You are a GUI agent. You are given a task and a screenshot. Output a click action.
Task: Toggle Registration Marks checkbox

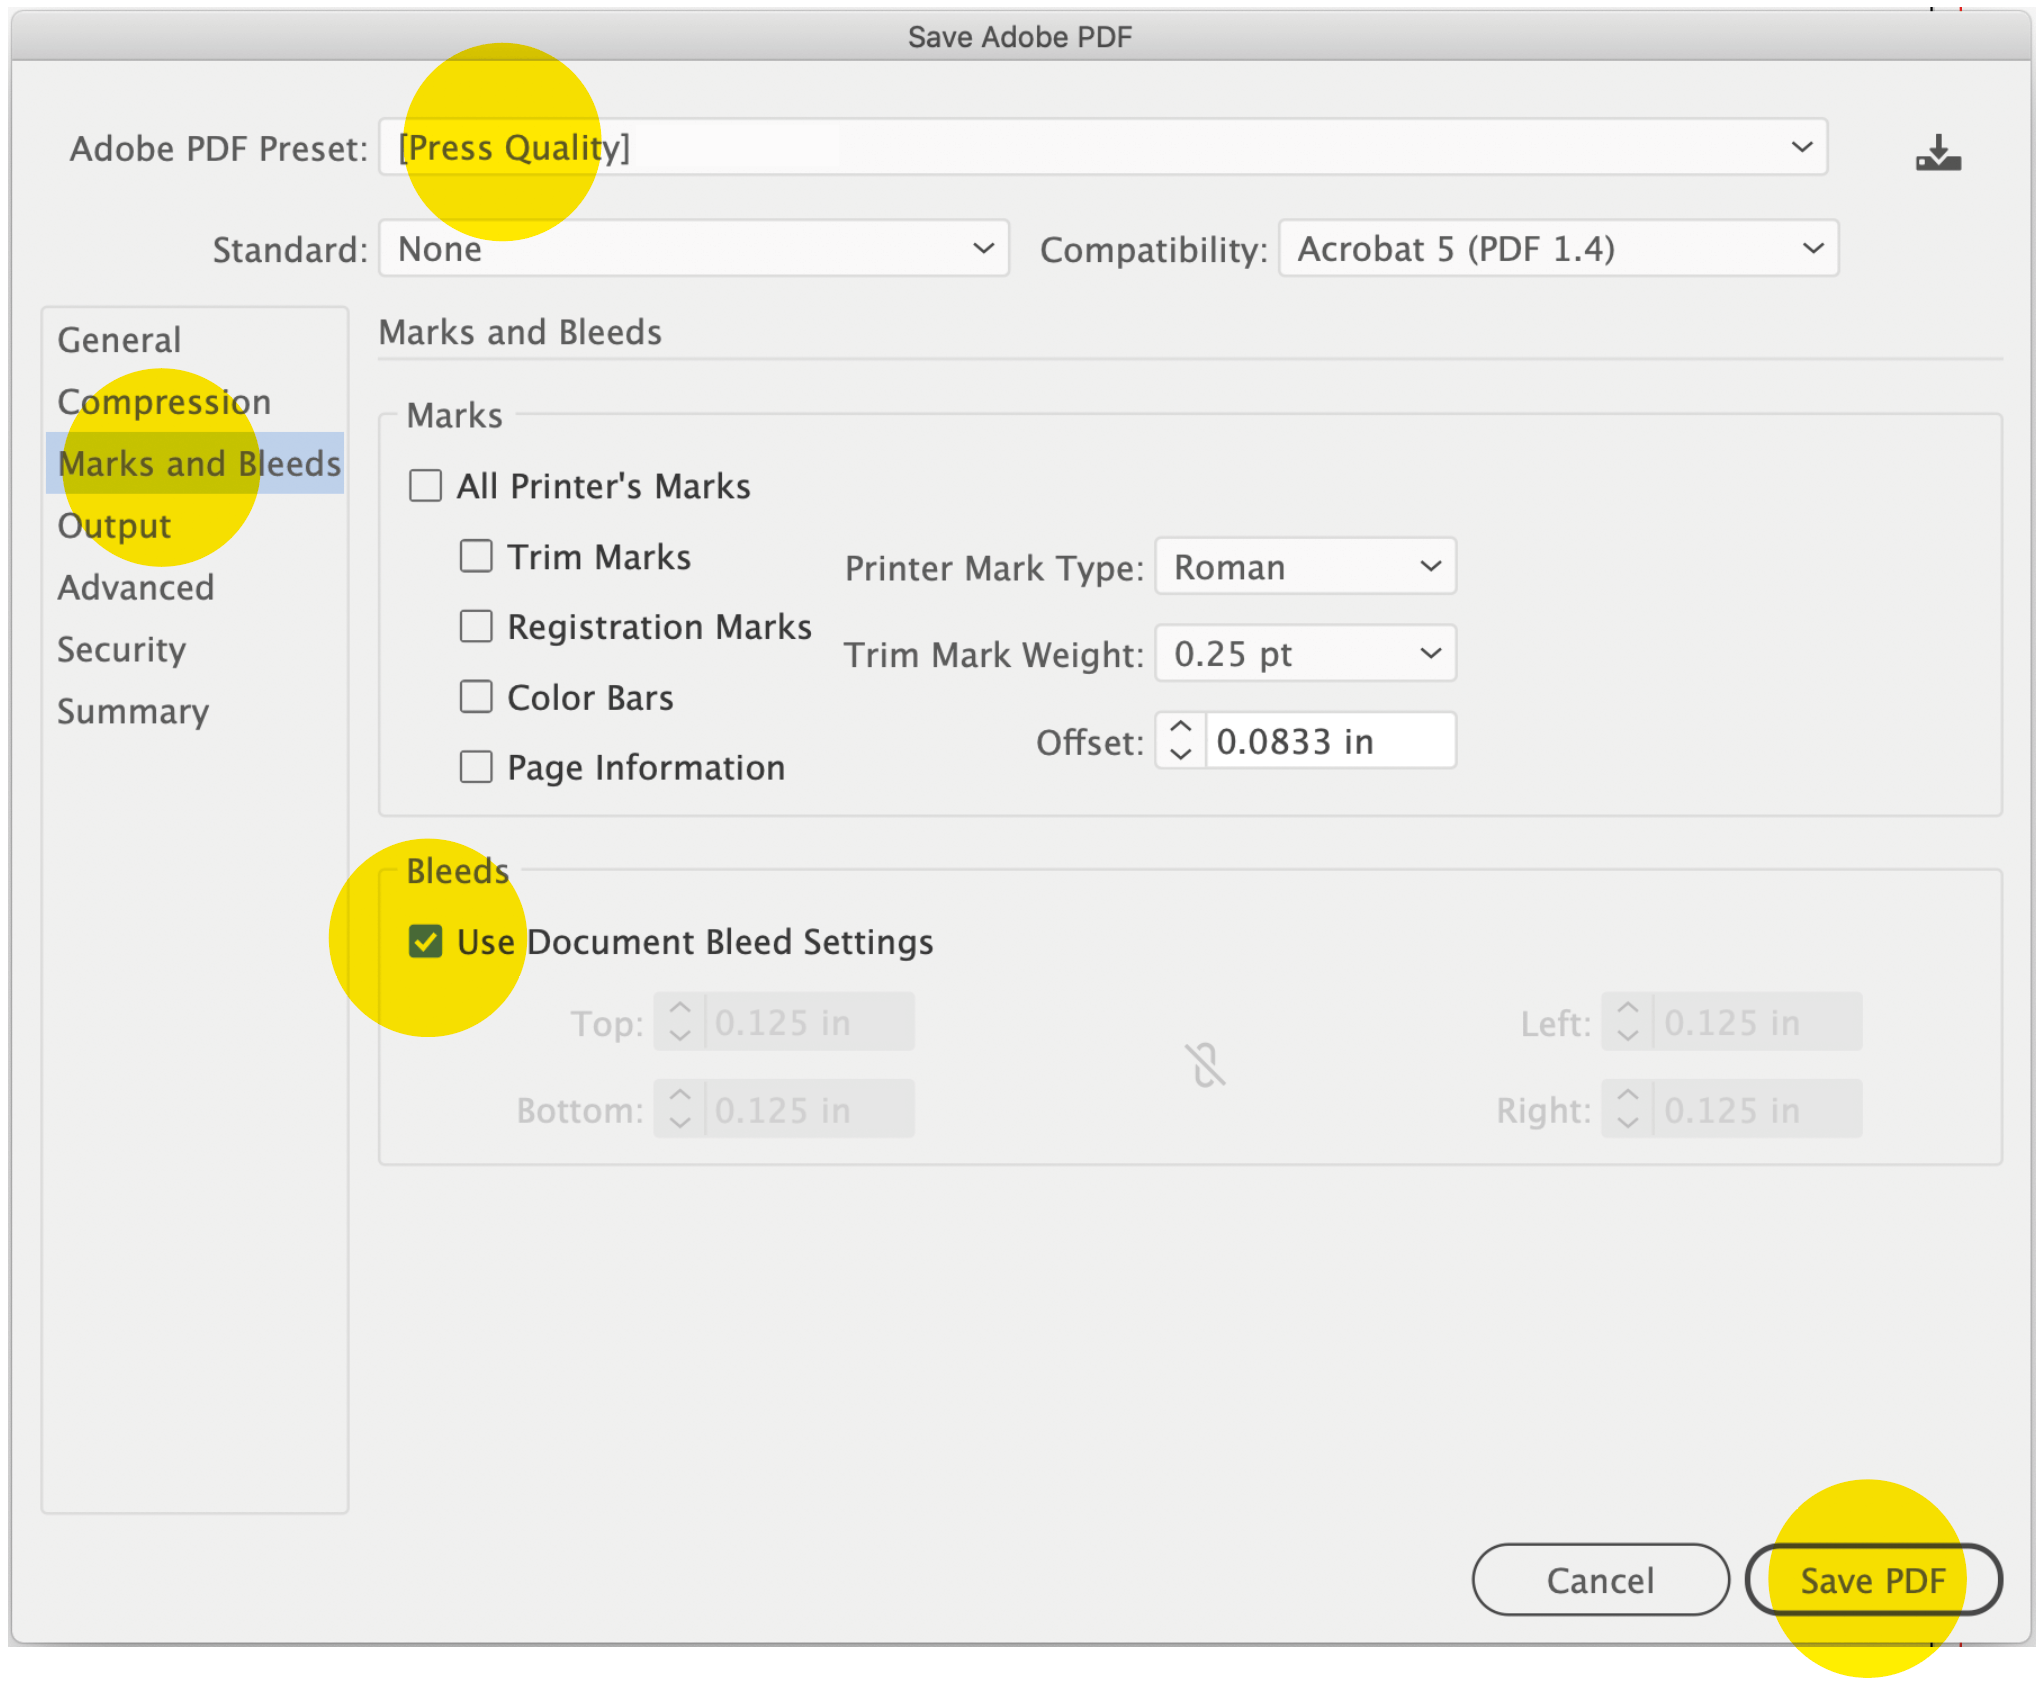click(x=476, y=627)
